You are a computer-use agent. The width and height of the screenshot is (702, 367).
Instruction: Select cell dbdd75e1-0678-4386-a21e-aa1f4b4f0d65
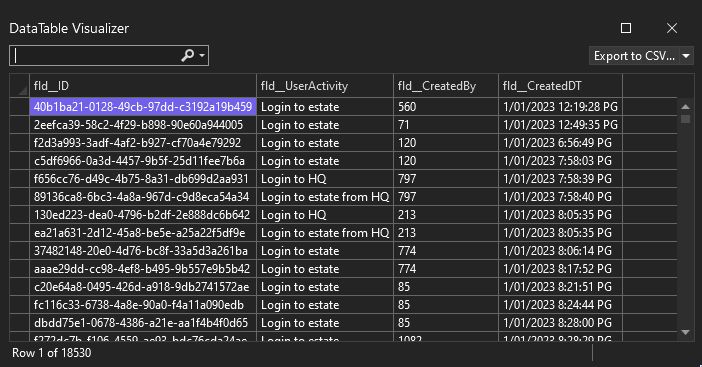click(143, 323)
